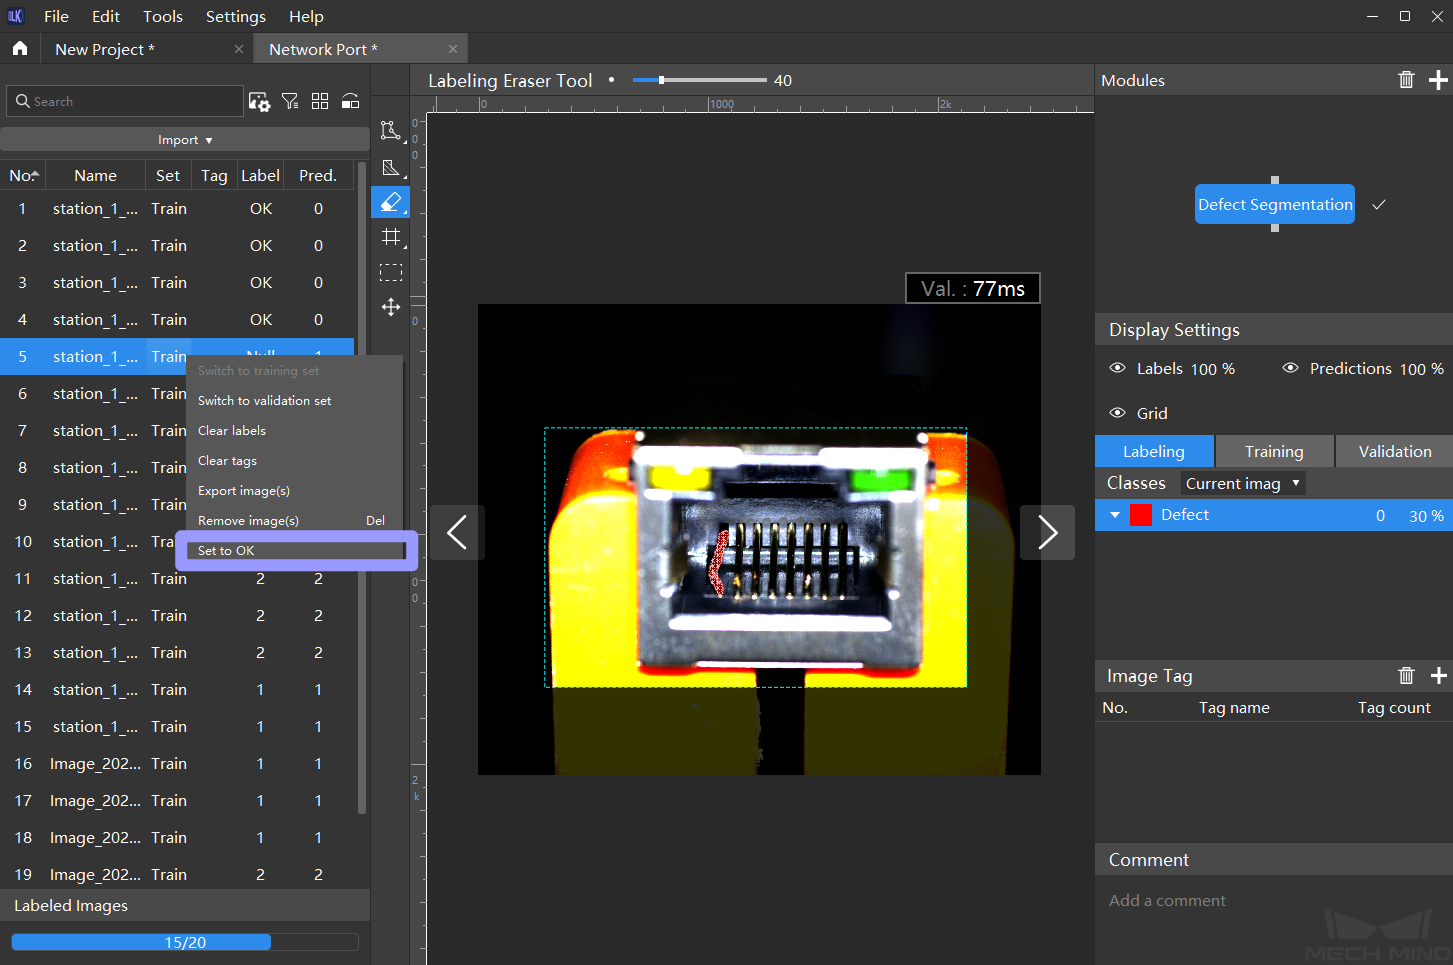Click the red Defect color swatch

tap(1141, 515)
